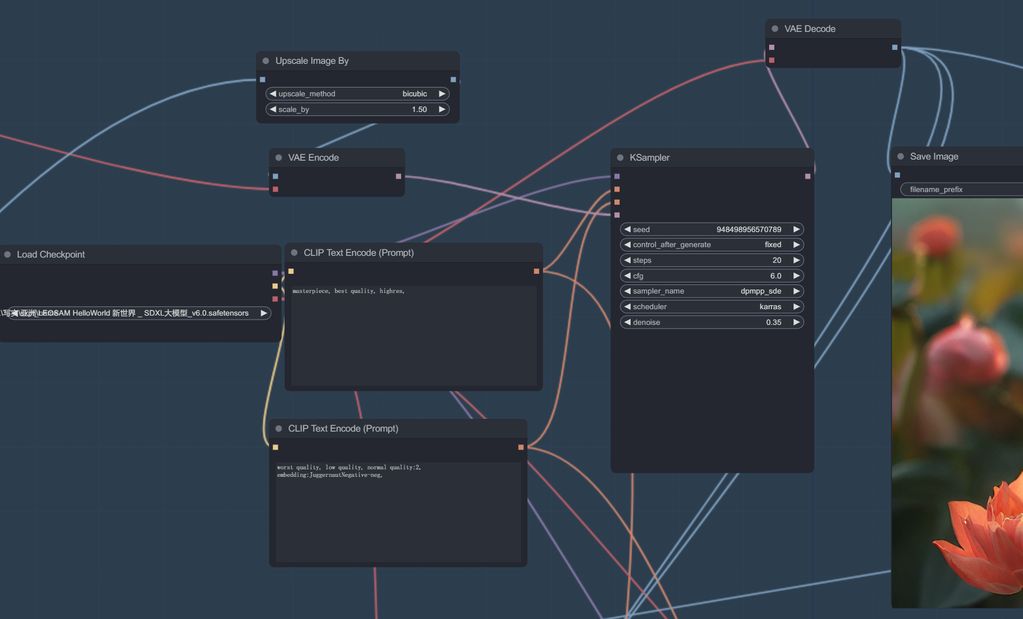Collapse the VAE Decode node dot
Viewport: 1023px width, 619px height.
(775, 29)
